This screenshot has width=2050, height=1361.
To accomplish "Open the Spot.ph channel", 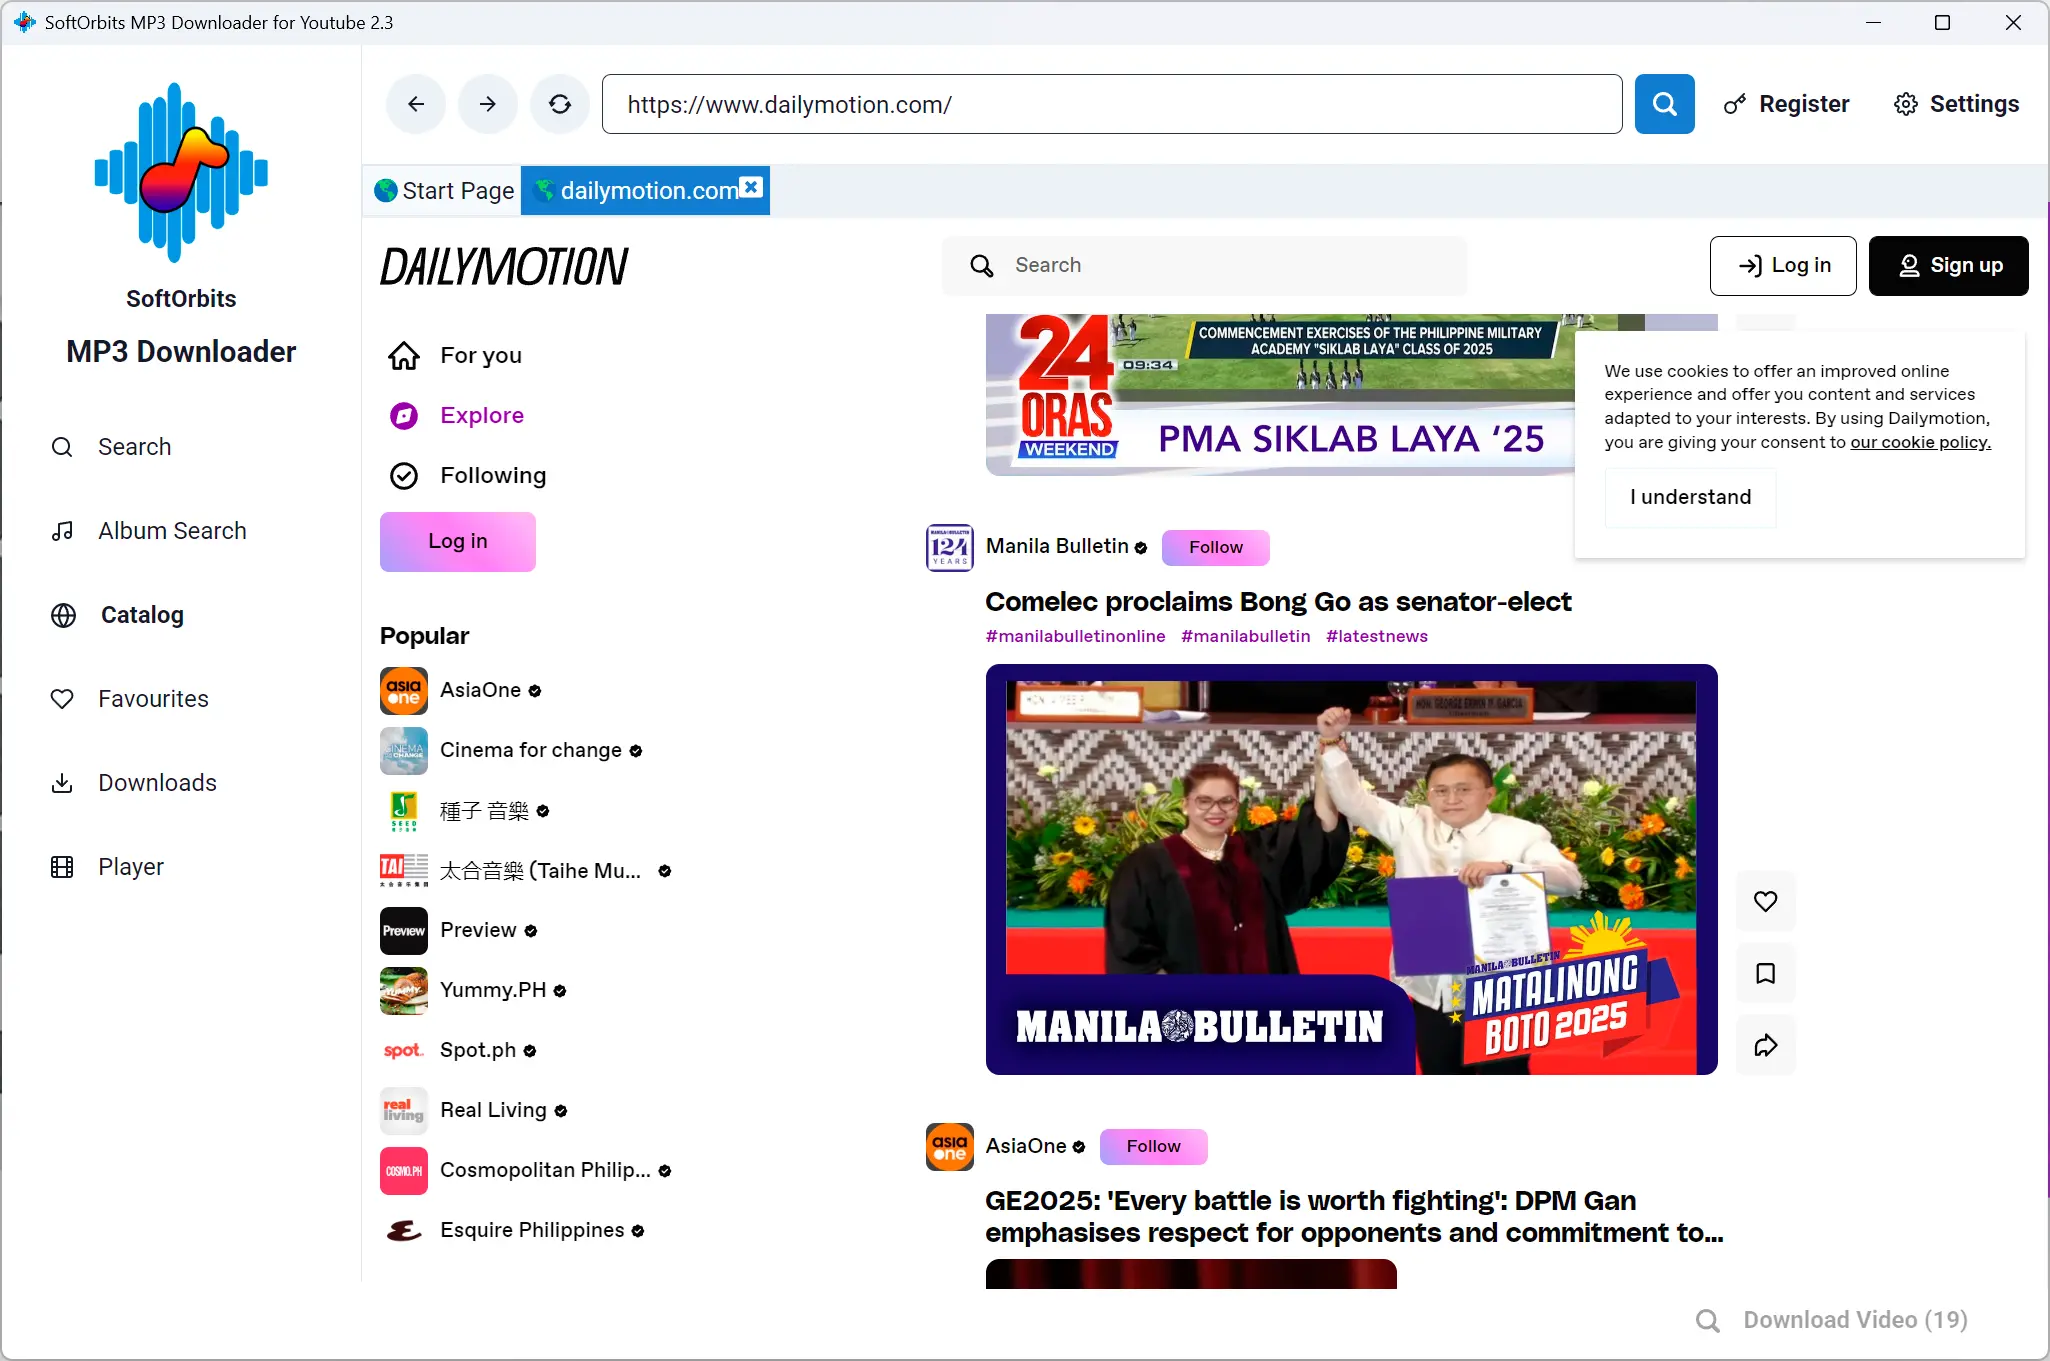I will coord(459,1050).
